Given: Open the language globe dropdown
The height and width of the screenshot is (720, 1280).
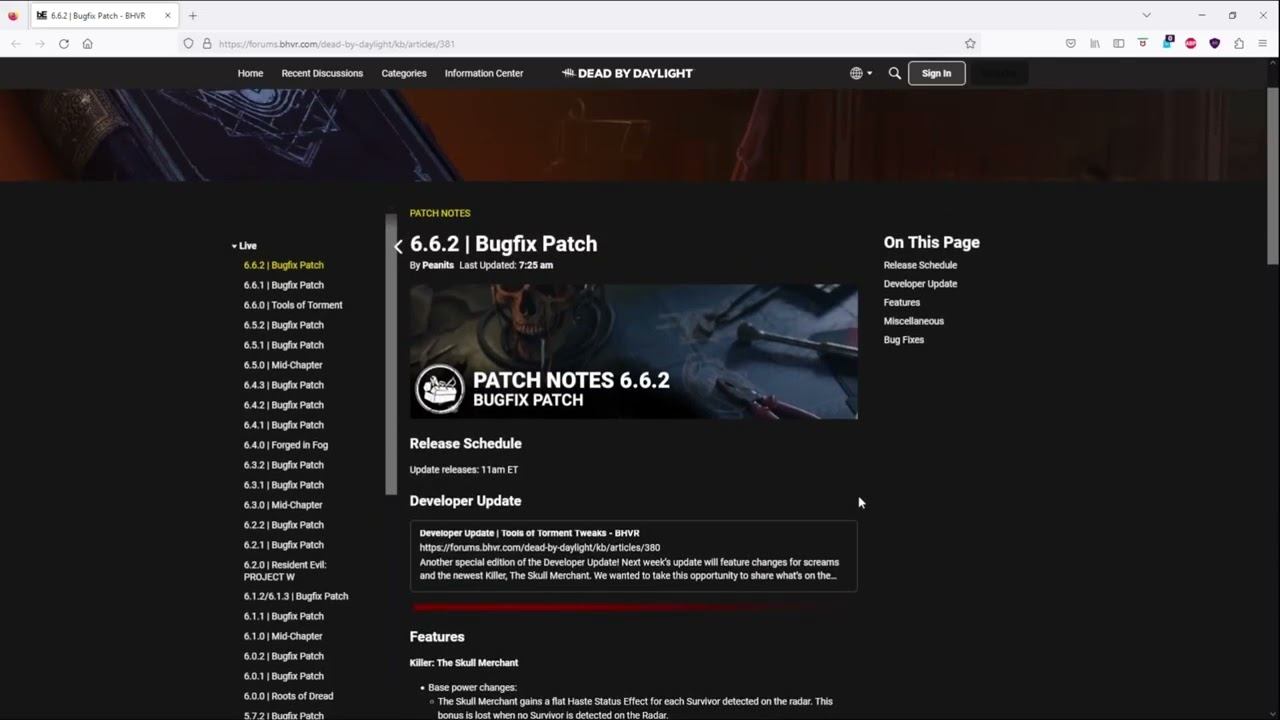Looking at the screenshot, I should coord(861,73).
